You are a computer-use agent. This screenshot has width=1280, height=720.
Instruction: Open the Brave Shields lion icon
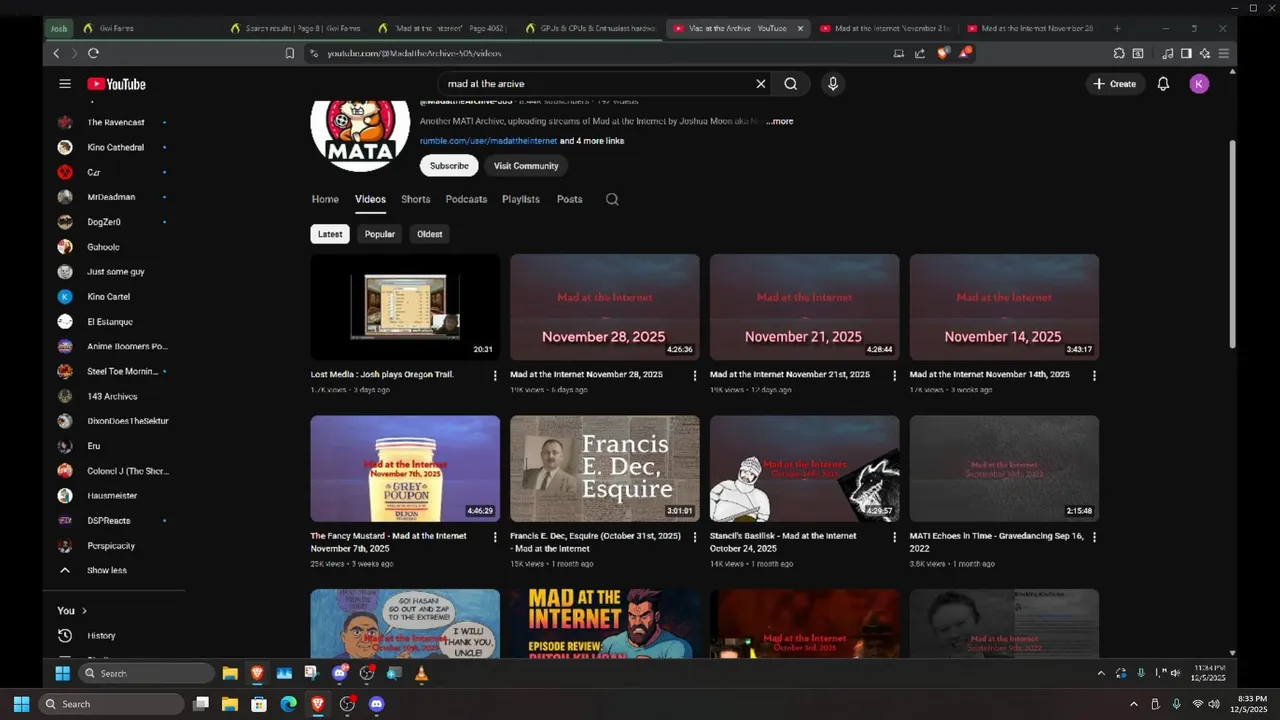[943, 53]
